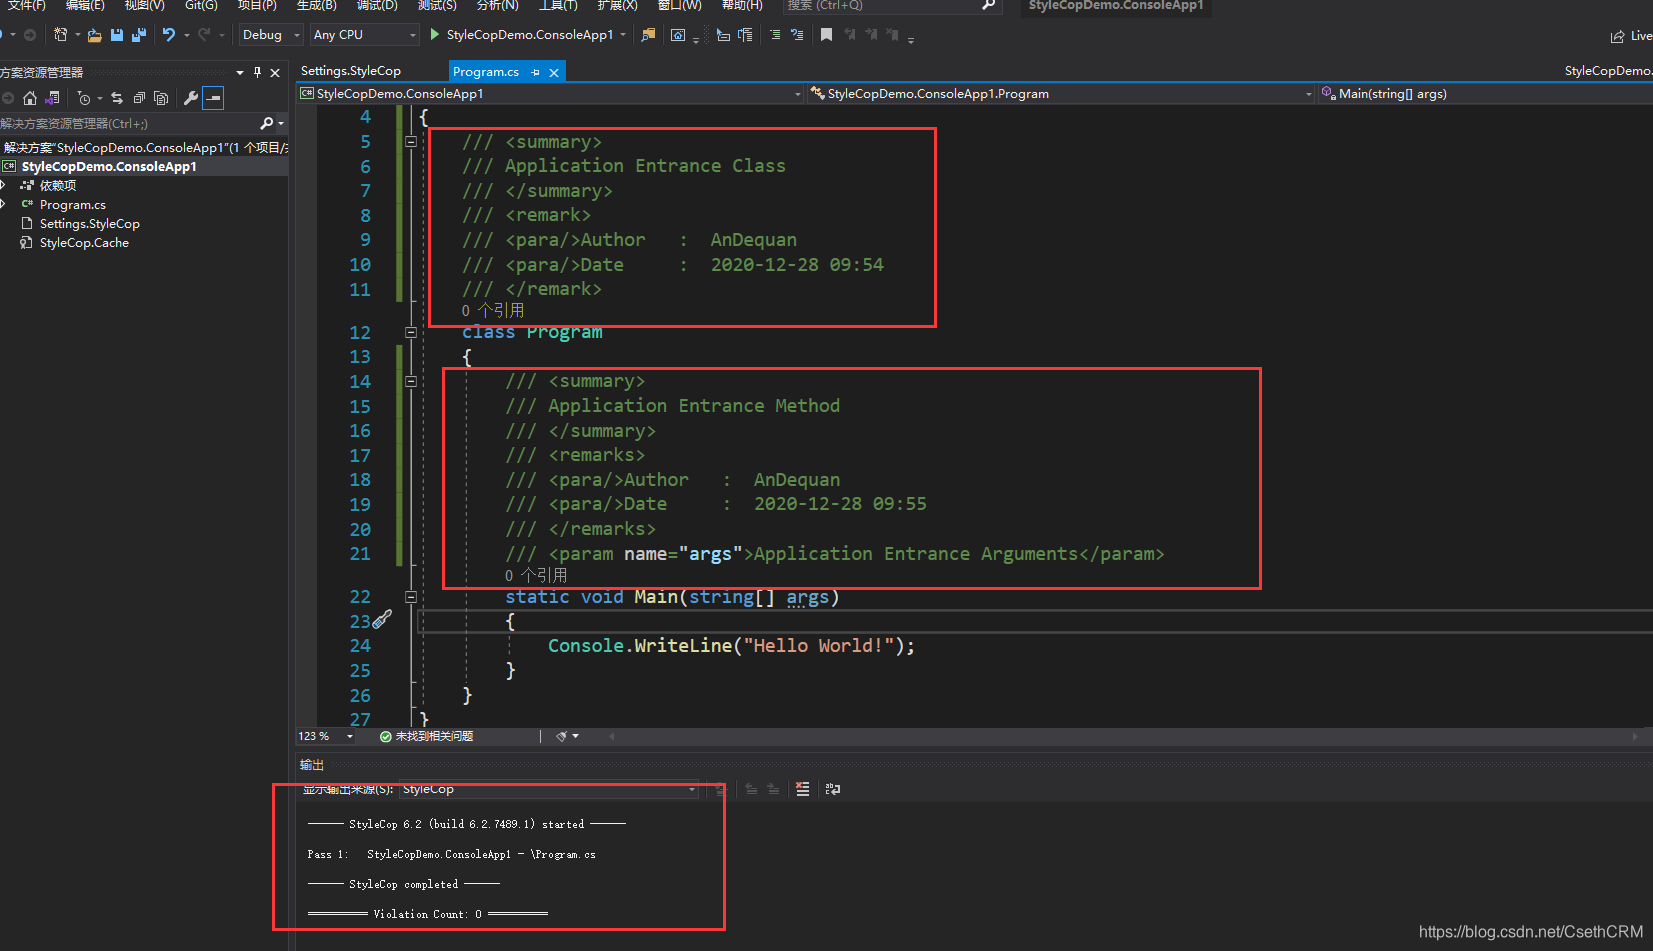This screenshot has height=951, width=1653.
Task: Sync with Active Document icon
Action: 117,98
